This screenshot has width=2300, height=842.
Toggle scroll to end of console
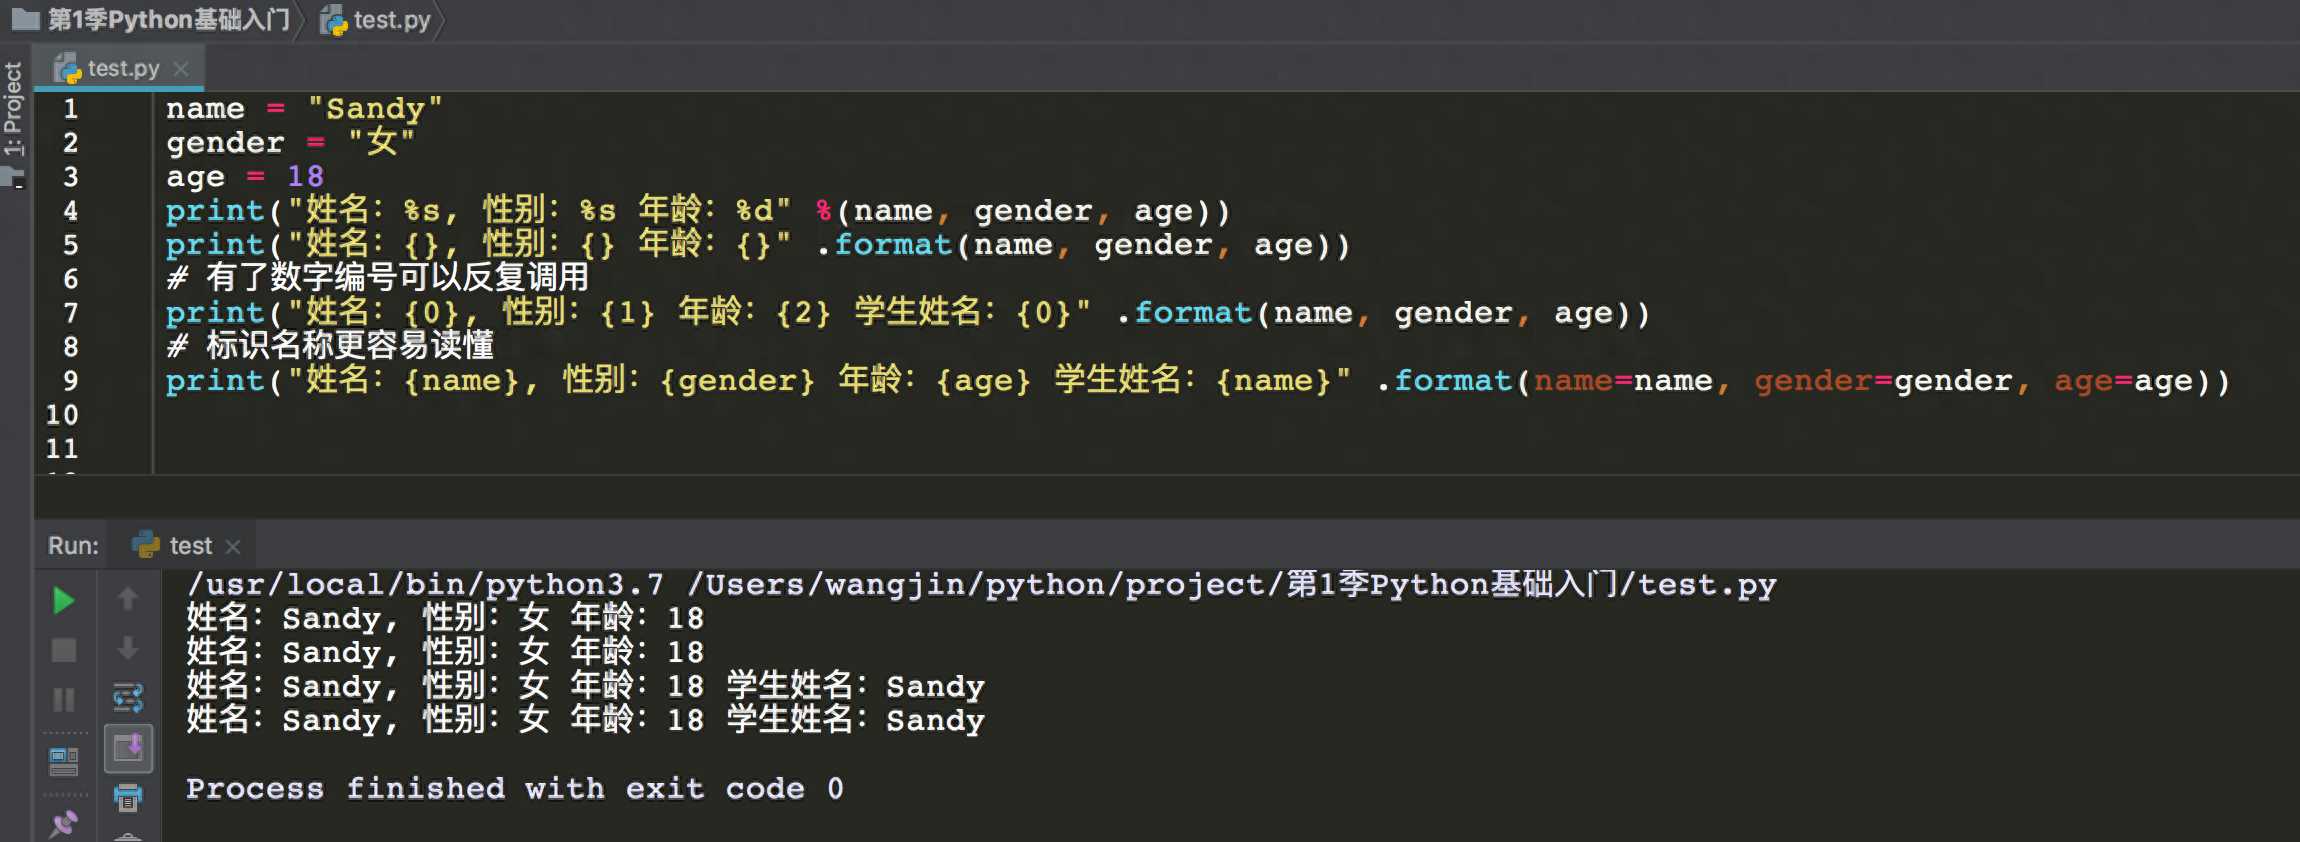tap(128, 747)
